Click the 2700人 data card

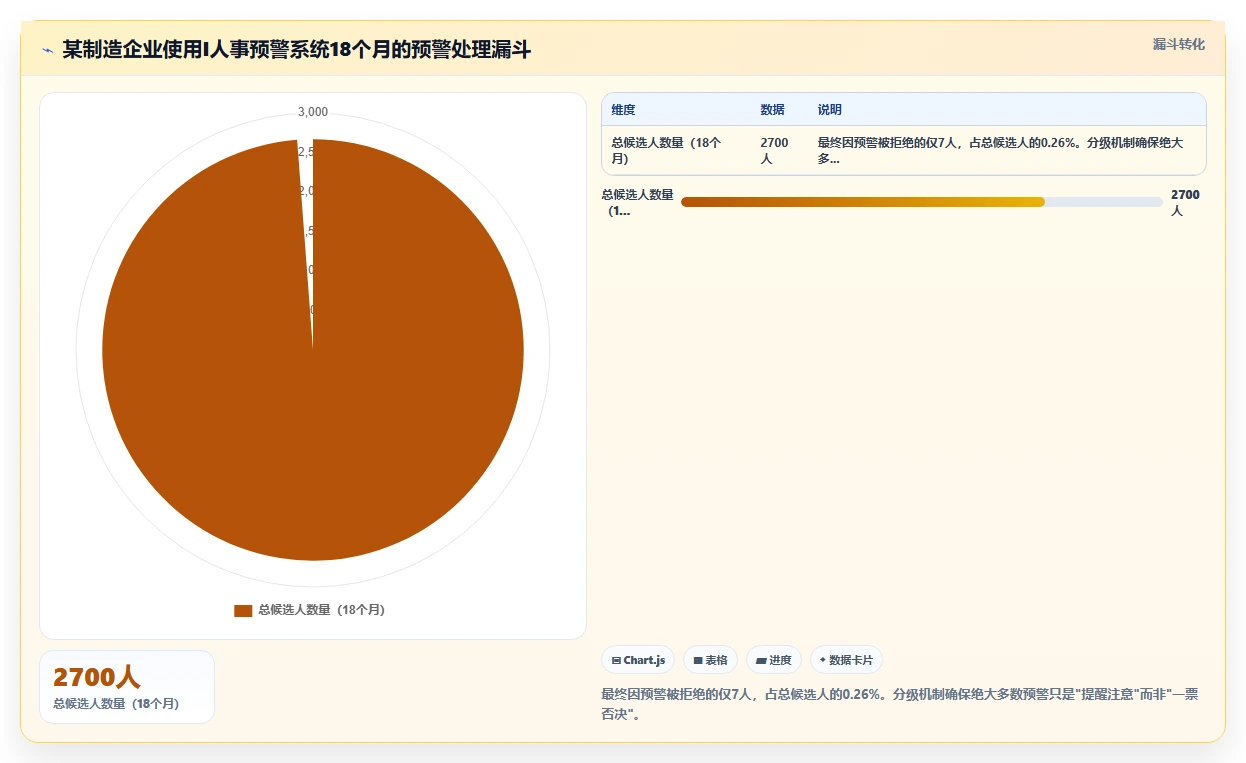(127, 687)
